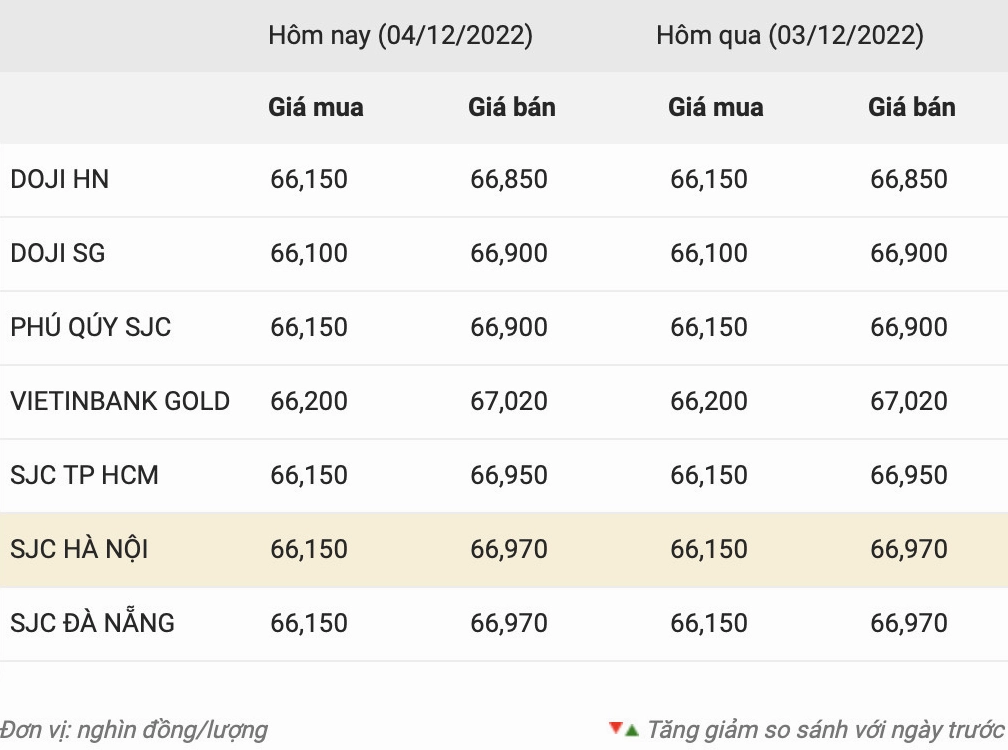Select the DOJI SG row label
Image resolution: width=1008 pixels, height=750 pixels.
point(57,253)
